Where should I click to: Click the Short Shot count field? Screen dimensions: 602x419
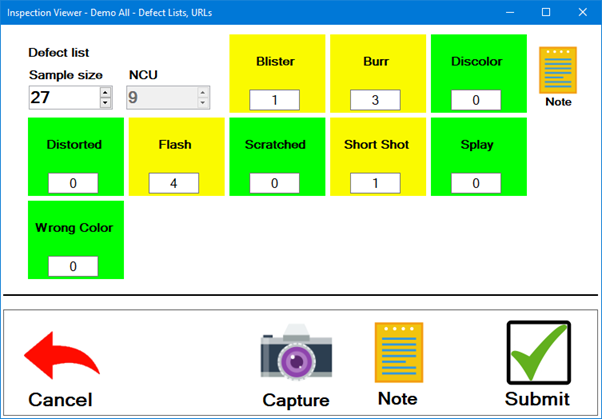(x=375, y=183)
